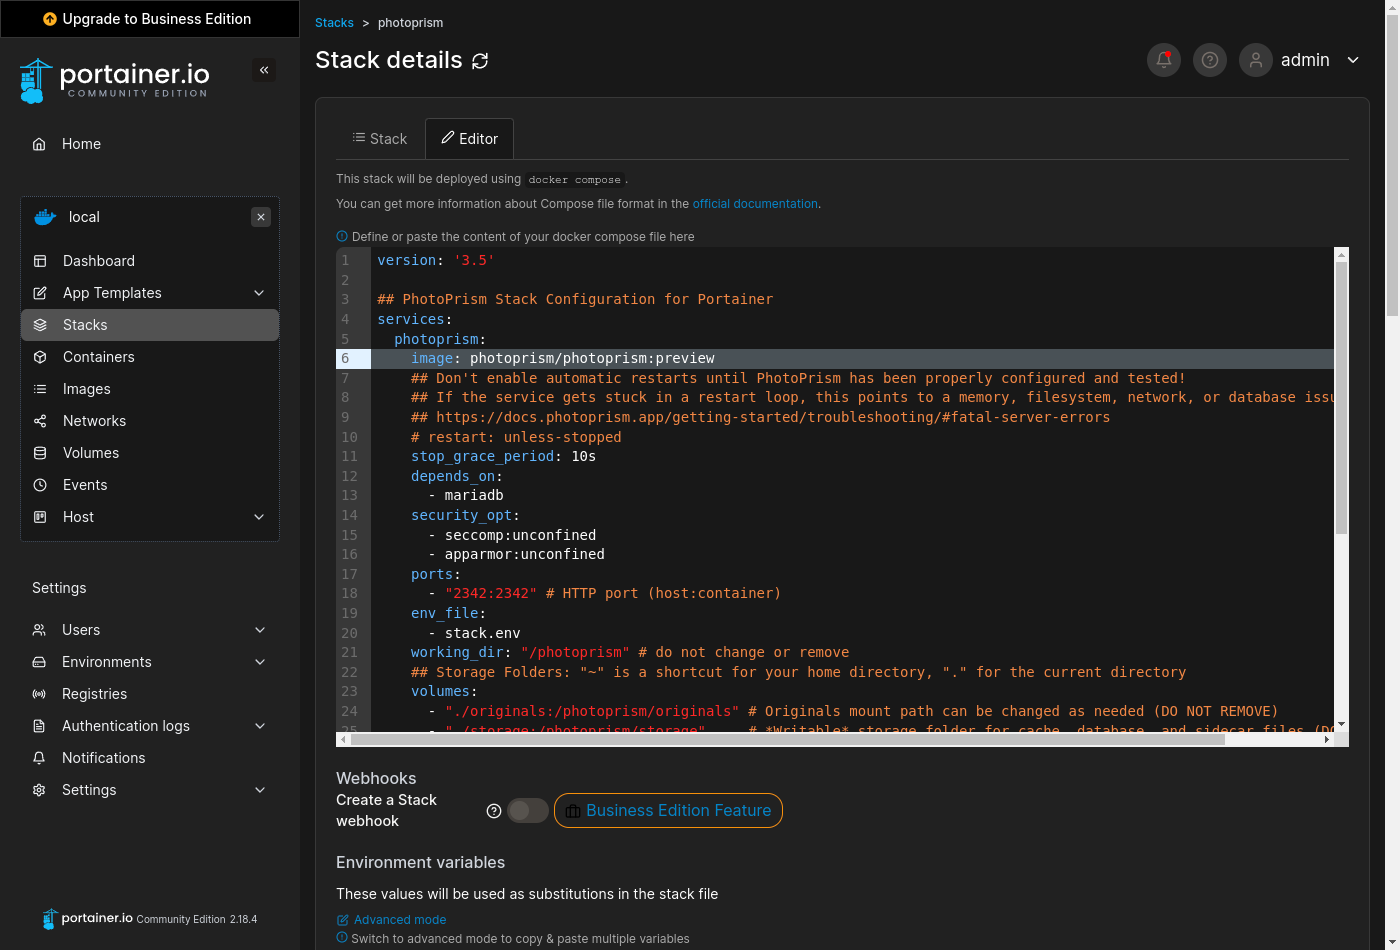Select the Editor tab
1400x950 pixels.
(469, 138)
